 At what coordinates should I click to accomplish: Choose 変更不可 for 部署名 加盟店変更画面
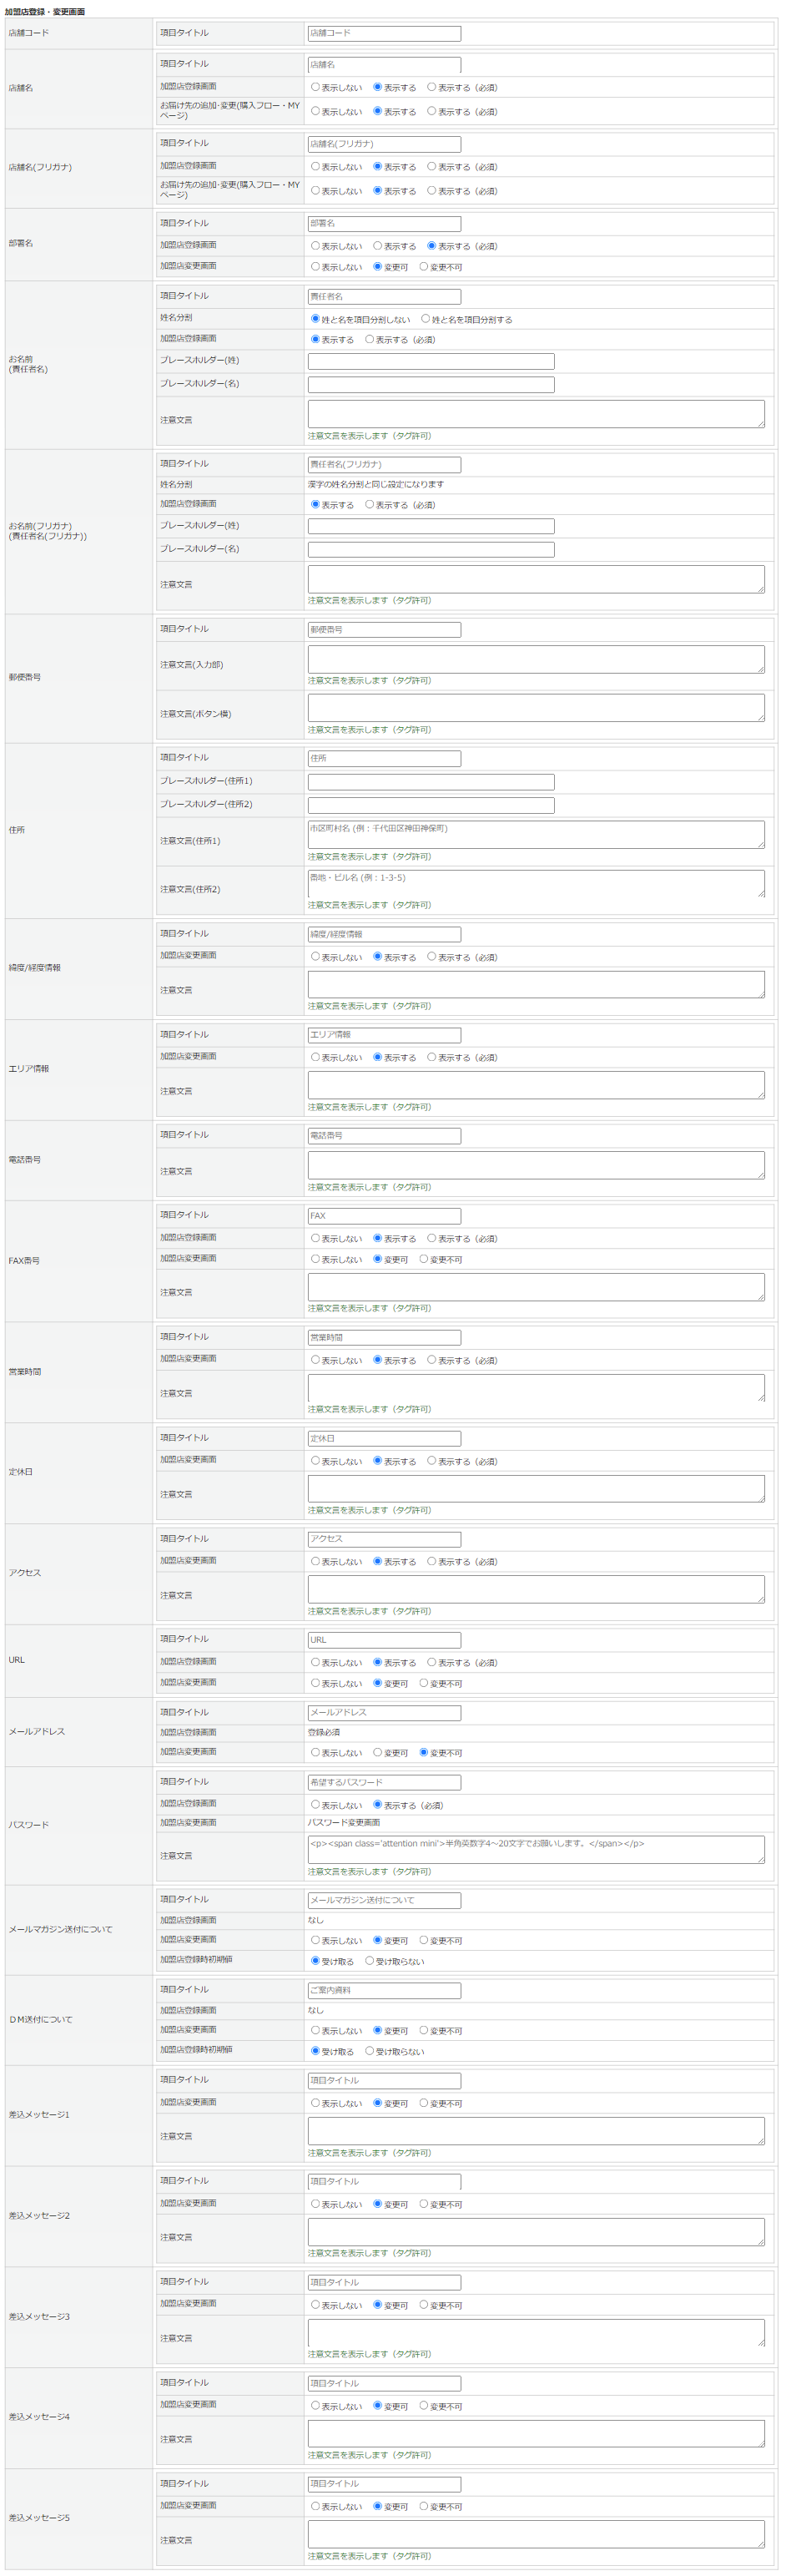click(x=424, y=267)
